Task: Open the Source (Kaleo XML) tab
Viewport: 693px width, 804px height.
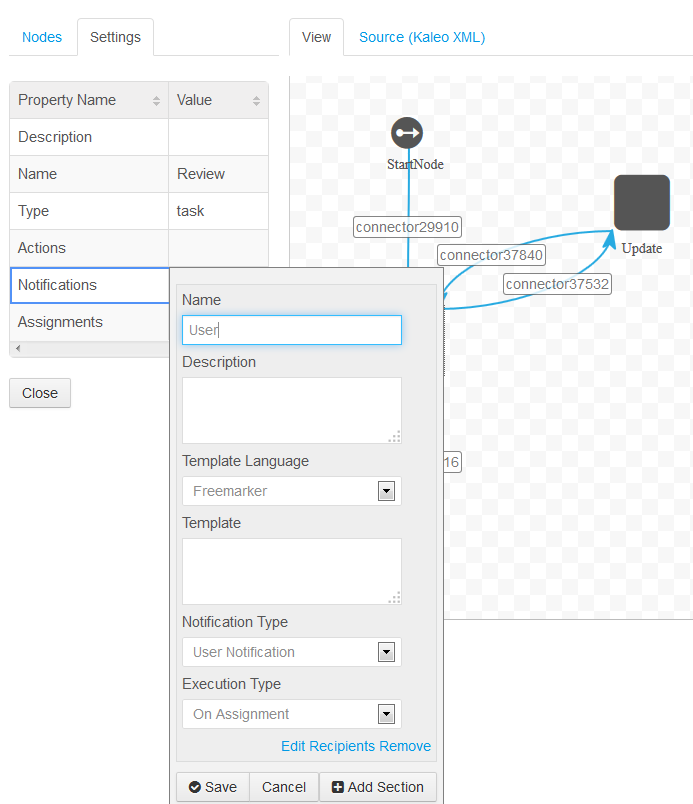Action: coord(422,37)
